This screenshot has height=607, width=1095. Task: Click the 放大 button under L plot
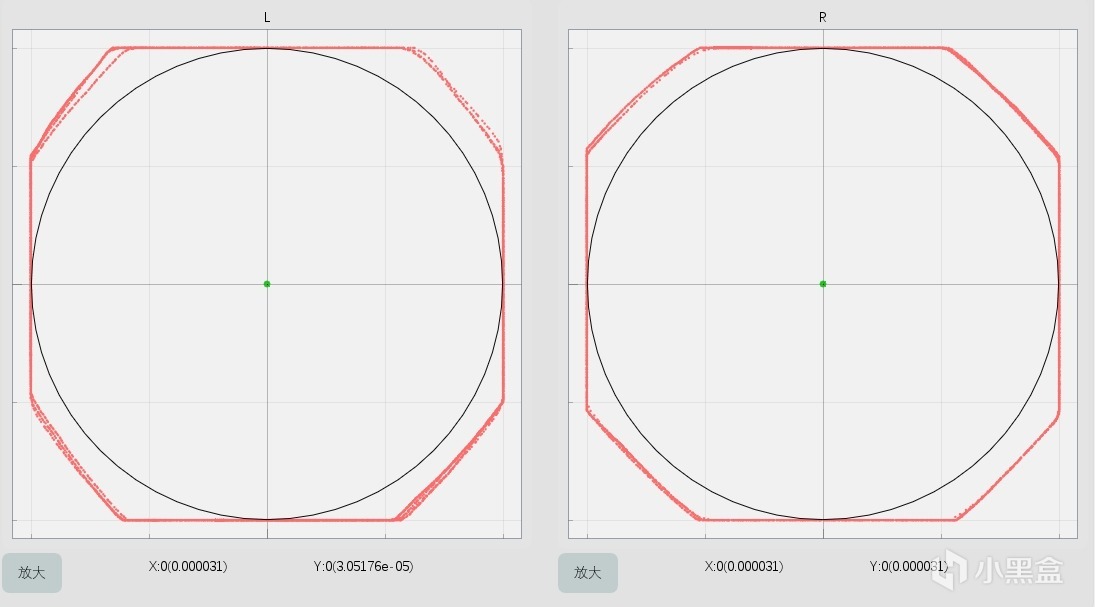pos(32,573)
